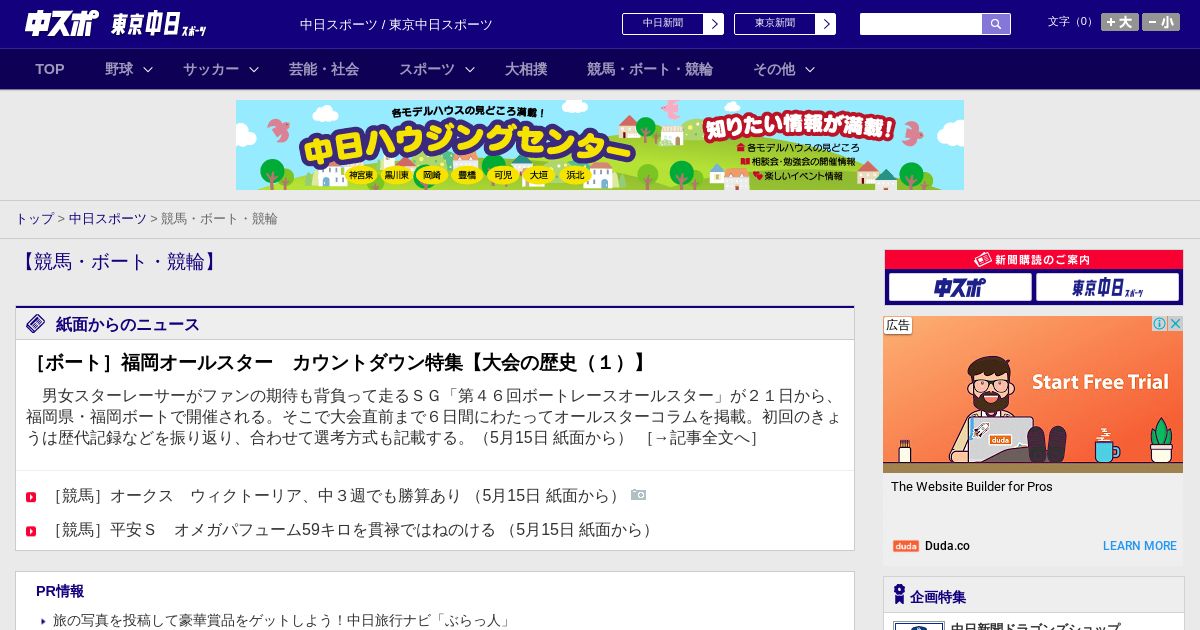Click the Start Free Trial ad image
This screenshot has width=1200, height=630.
click(x=1033, y=394)
